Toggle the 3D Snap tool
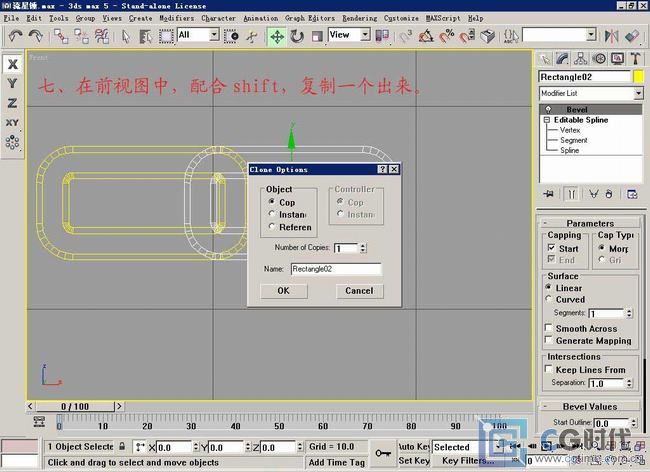This screenshot has width=650, height=472. coord(406,36)
